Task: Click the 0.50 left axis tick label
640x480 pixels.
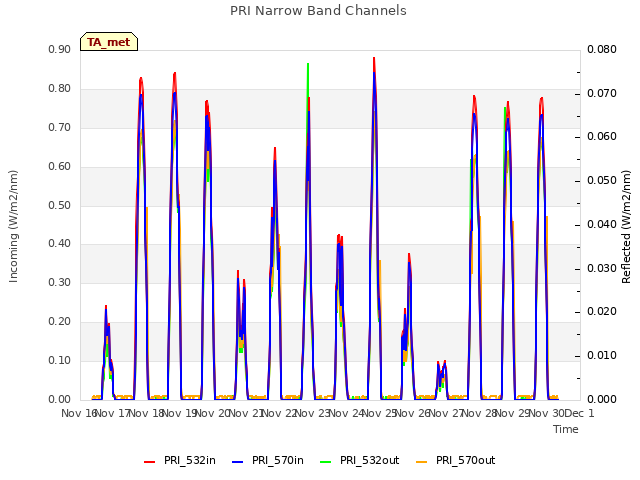Action: [60, 205]
